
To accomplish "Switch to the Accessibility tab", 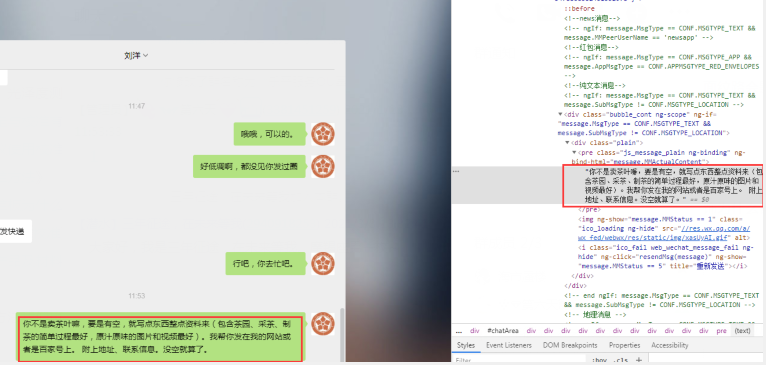I will [x=669, y=345].
